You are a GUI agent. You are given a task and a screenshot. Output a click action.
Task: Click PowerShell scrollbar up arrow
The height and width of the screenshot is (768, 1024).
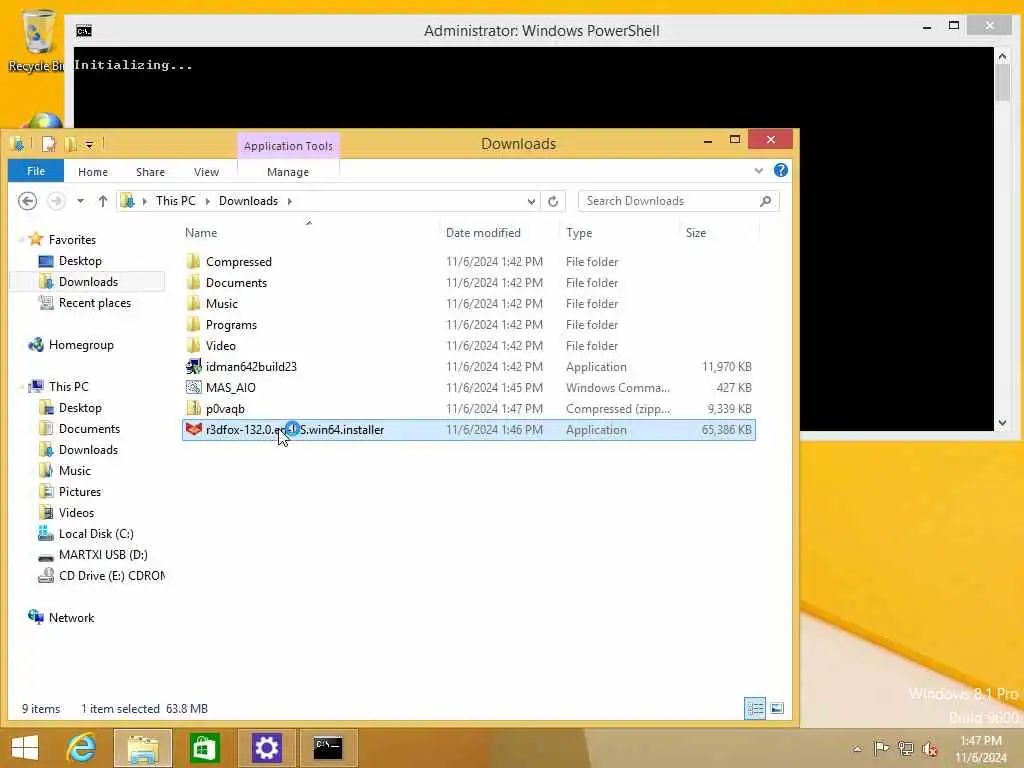pos(1002,57)
